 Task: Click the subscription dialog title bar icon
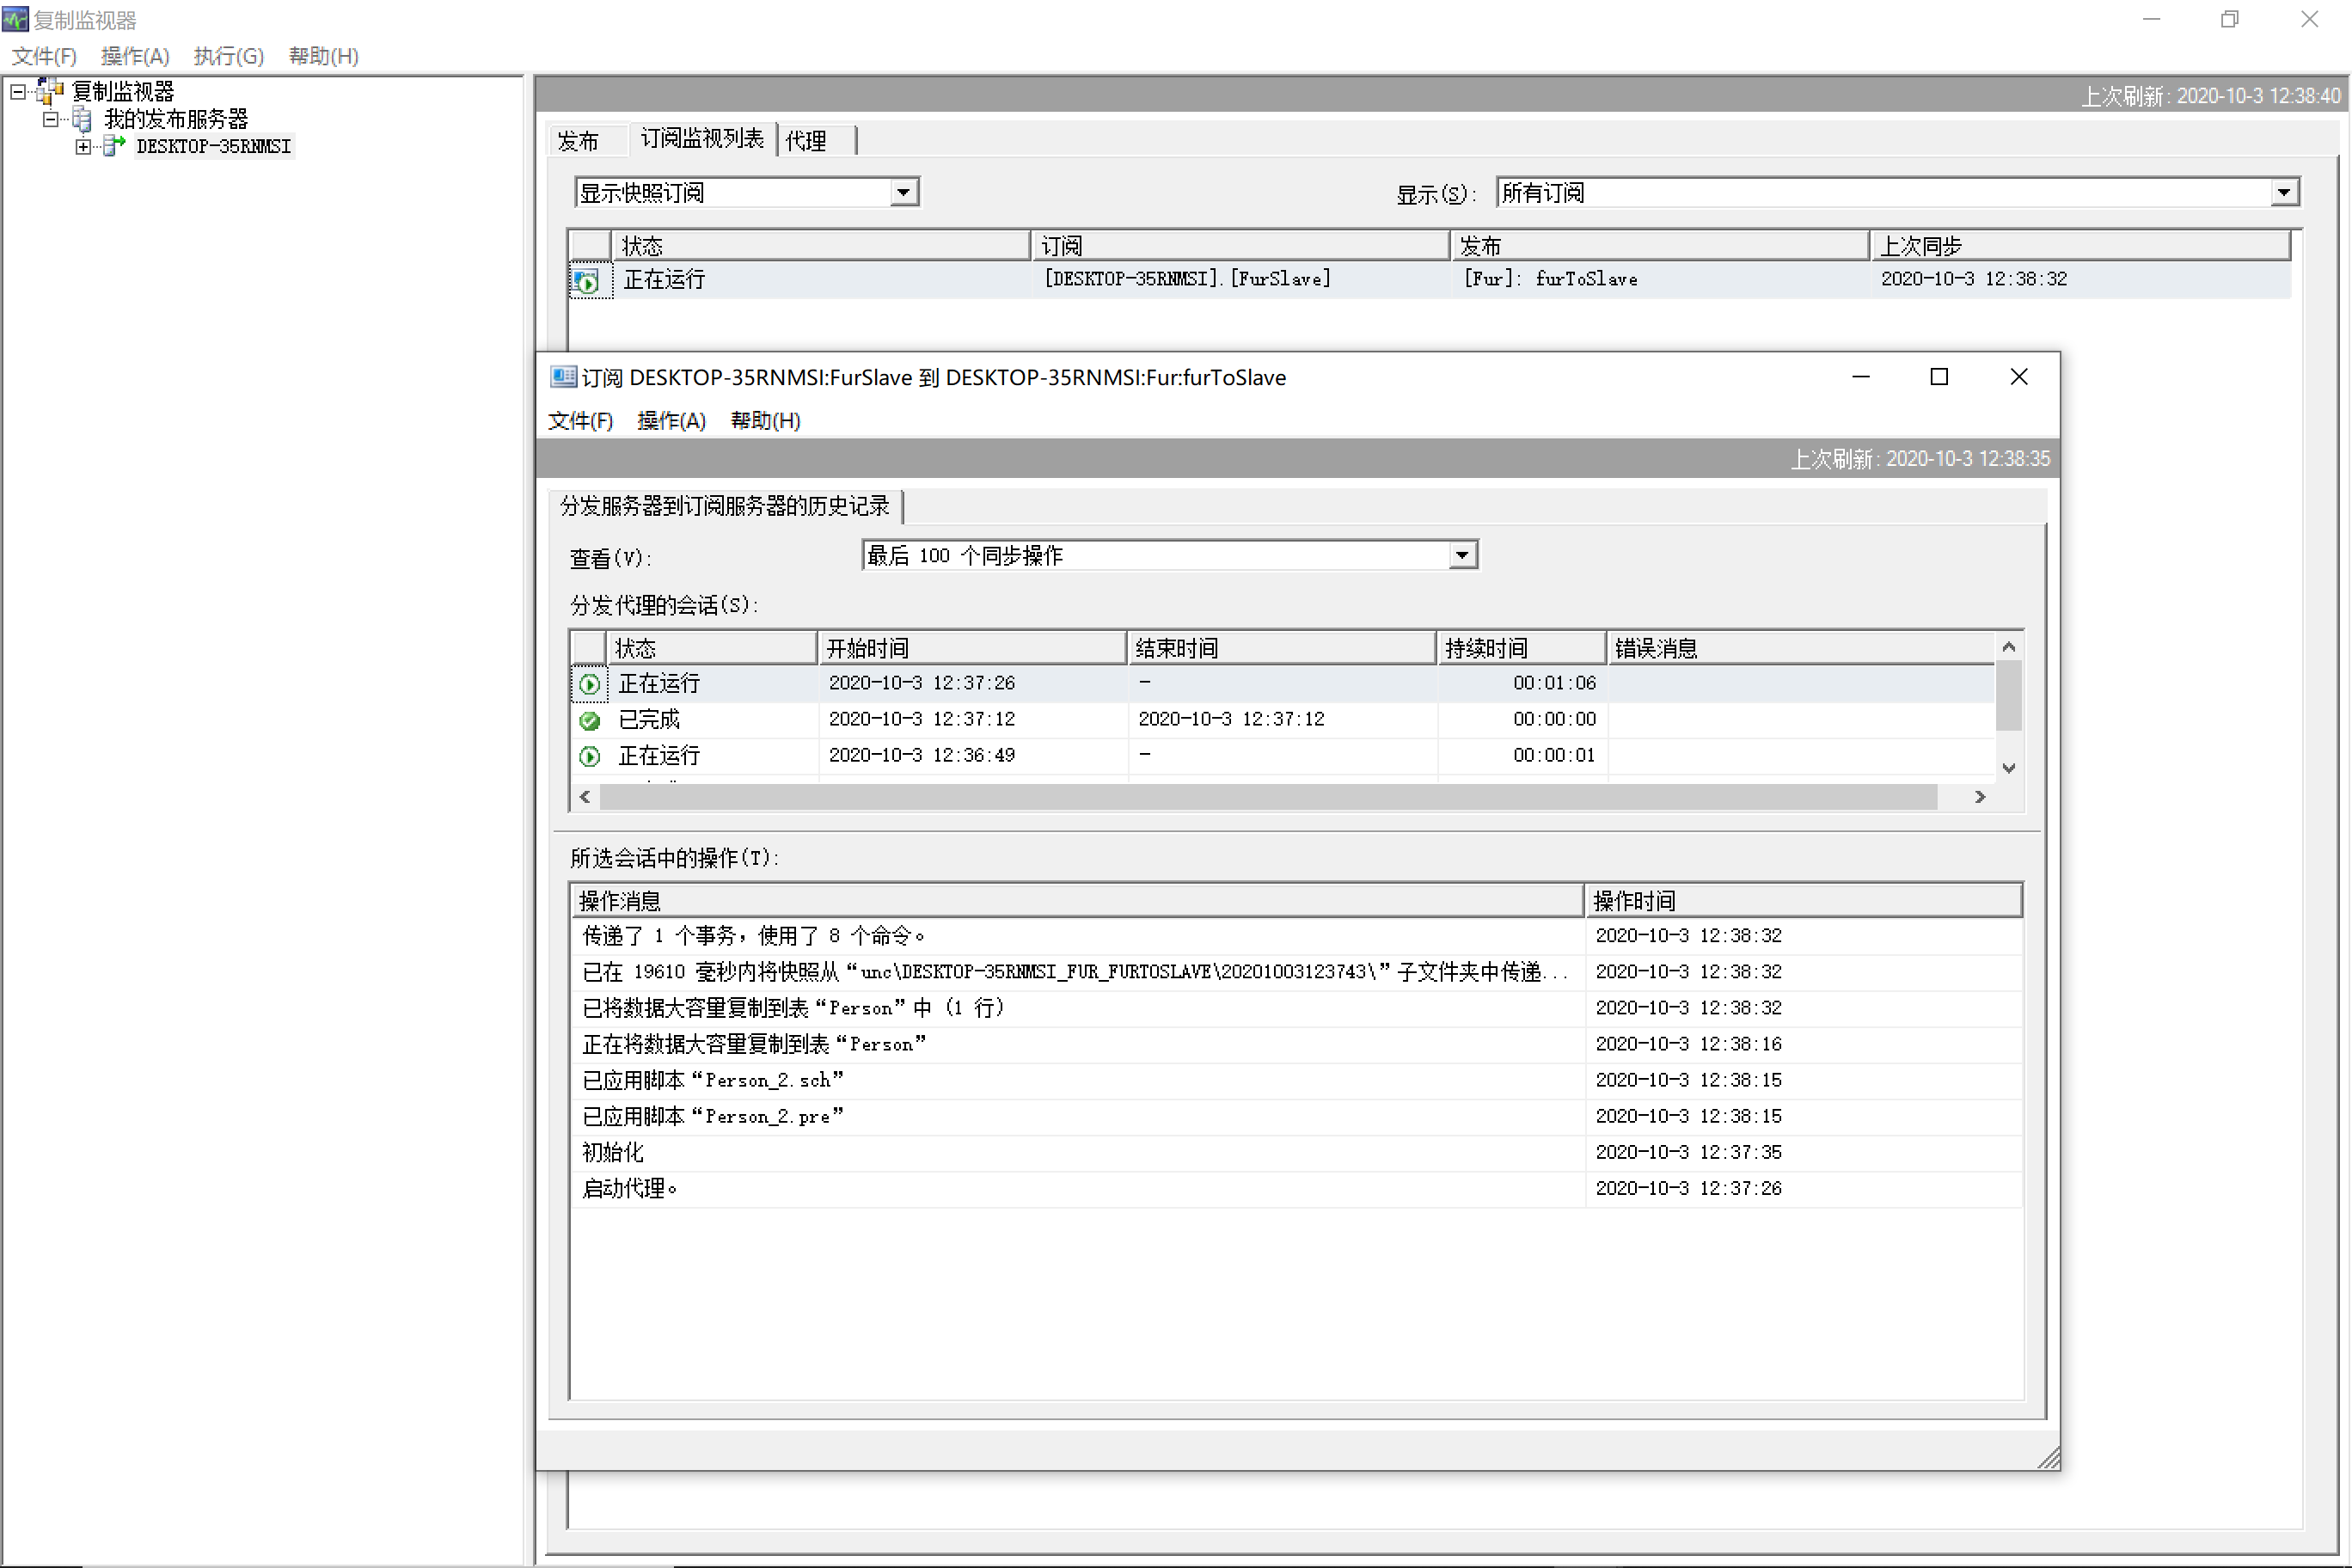[563, 377]
